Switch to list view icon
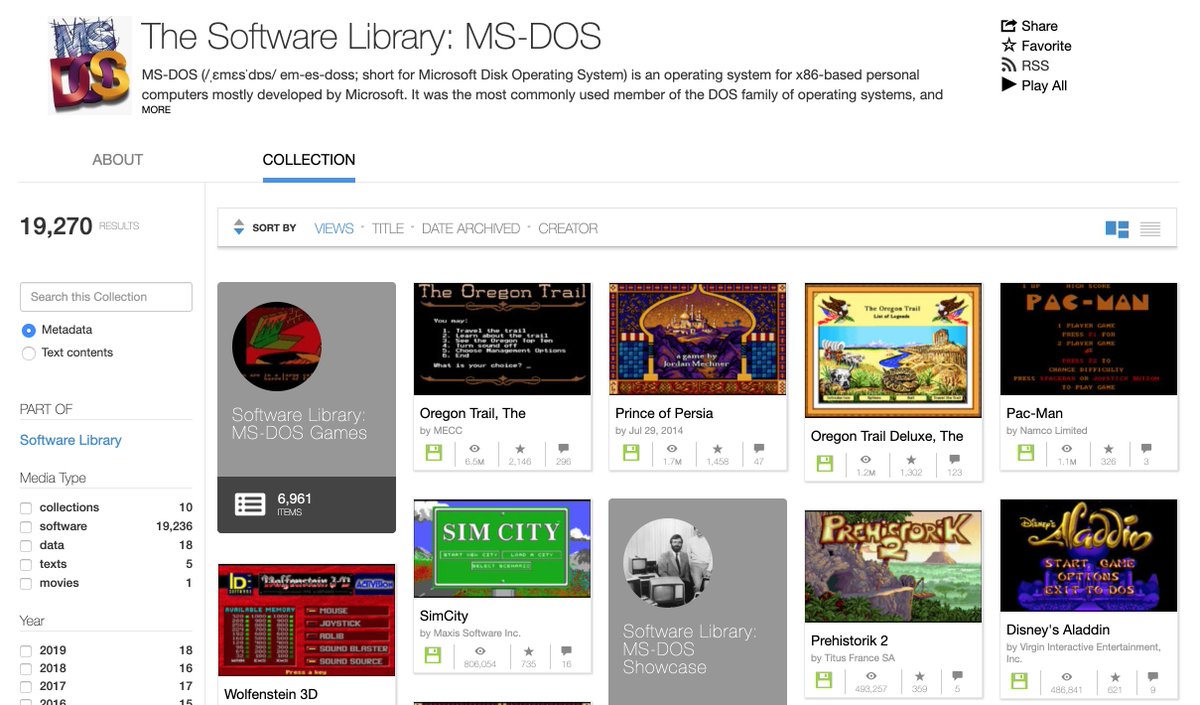The image size is (1200, 705). (1150, 229)
